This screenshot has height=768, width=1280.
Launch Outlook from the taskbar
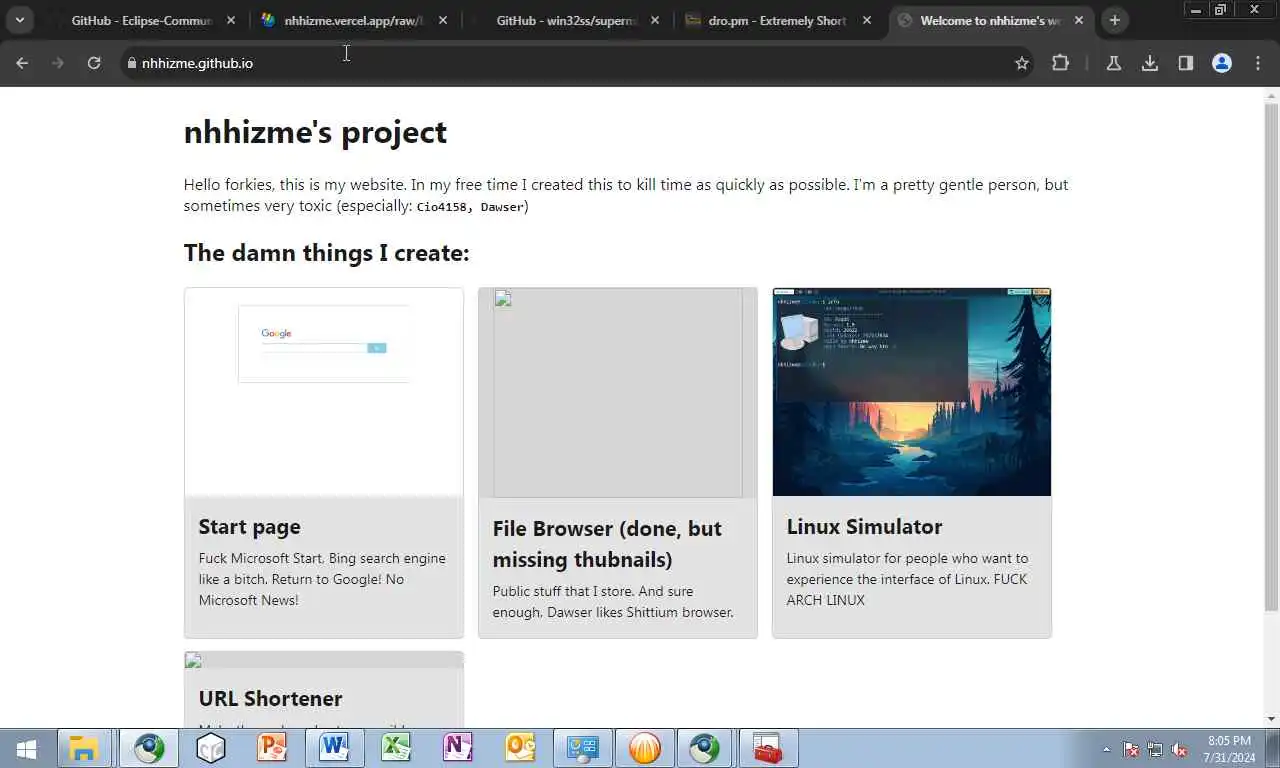[520, 748]
